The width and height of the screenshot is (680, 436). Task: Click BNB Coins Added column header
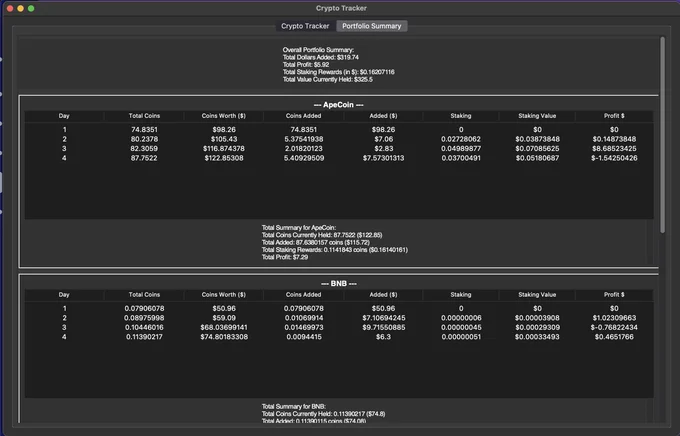click(304, 295)
